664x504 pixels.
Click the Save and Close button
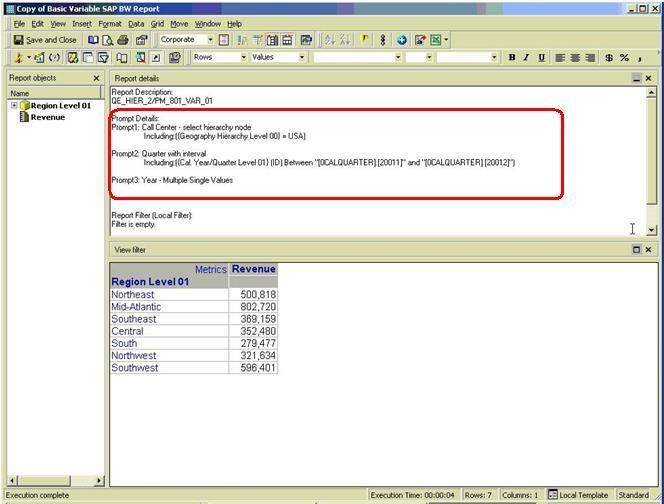[44, 40]
